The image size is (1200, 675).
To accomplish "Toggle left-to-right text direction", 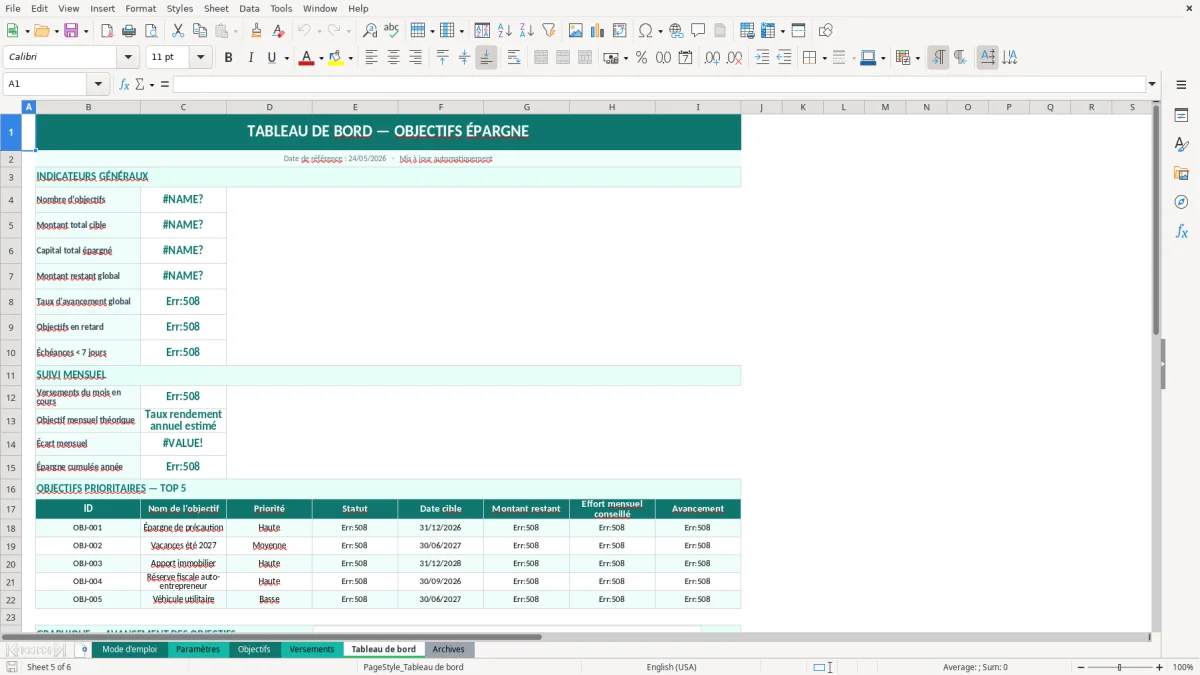I will [x=938, y=58].
